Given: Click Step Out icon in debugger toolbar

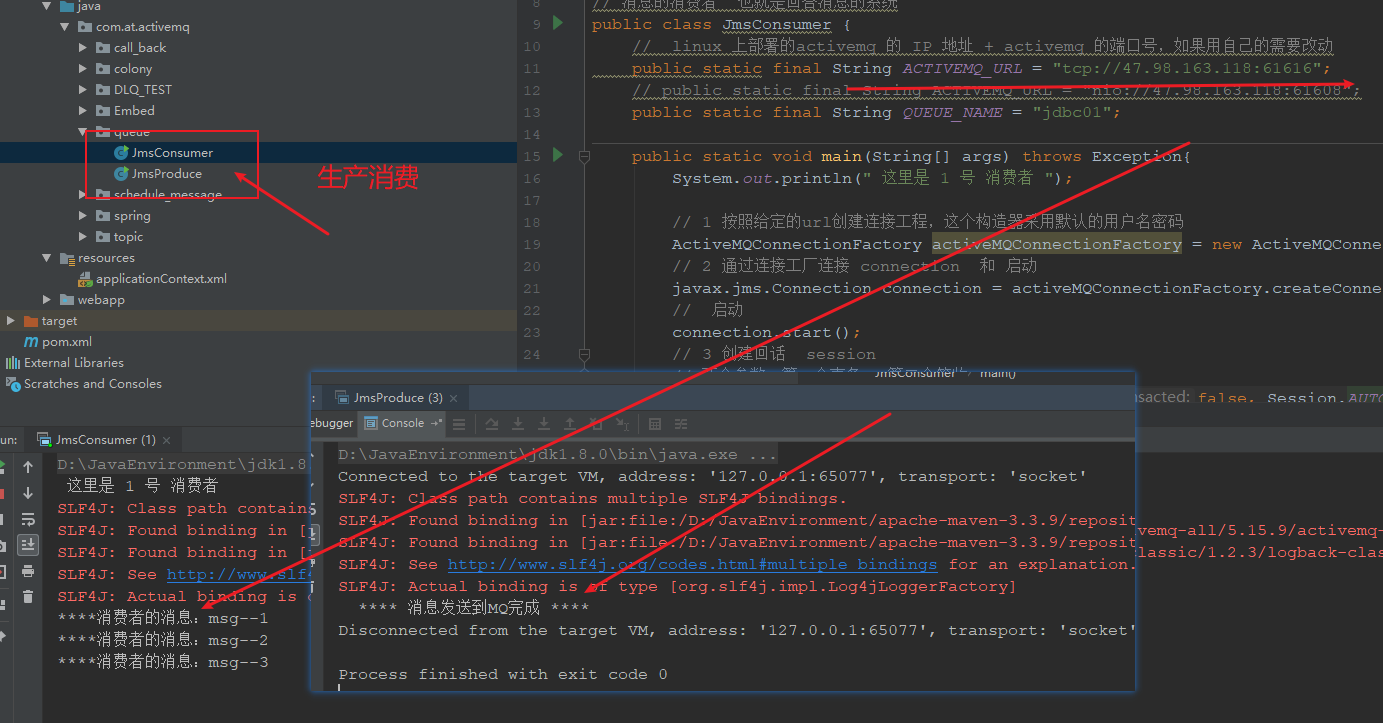Looking at the screenshot, I should 570,424.
